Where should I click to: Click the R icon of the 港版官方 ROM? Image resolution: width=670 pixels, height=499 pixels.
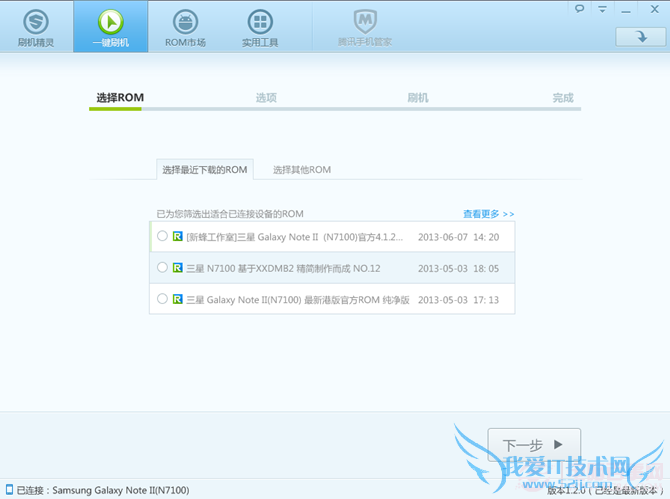click(177, 299)
